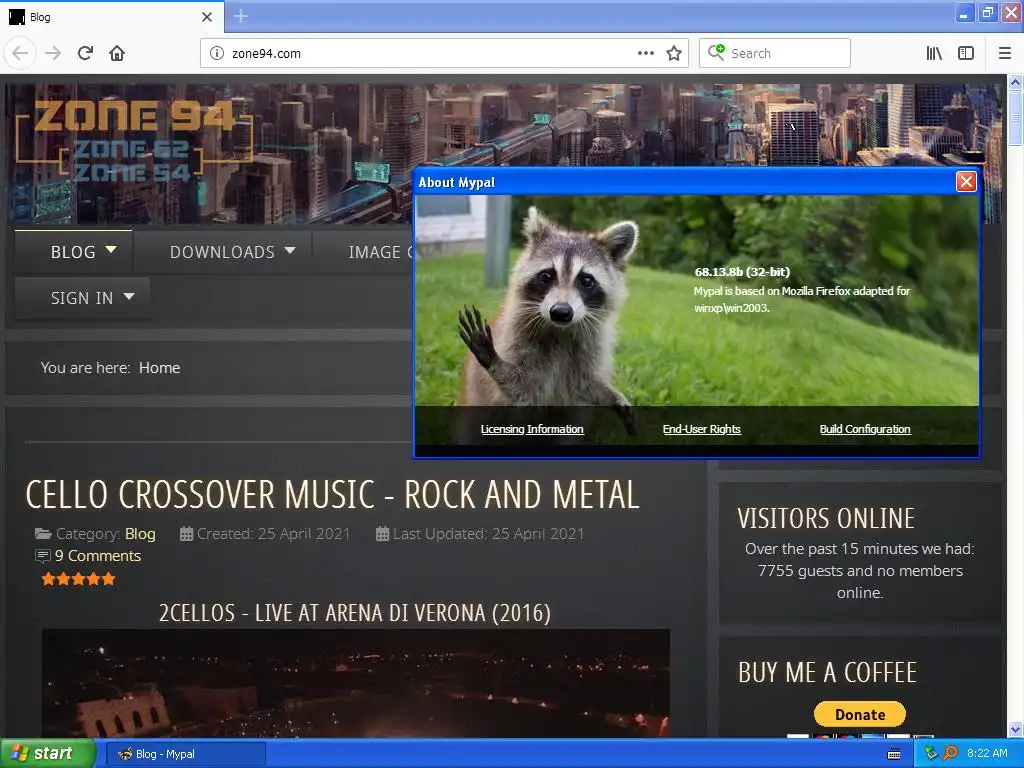Open the page actions three-dot menu
This screenshot has width=1024, height=768.
[645, 53]
